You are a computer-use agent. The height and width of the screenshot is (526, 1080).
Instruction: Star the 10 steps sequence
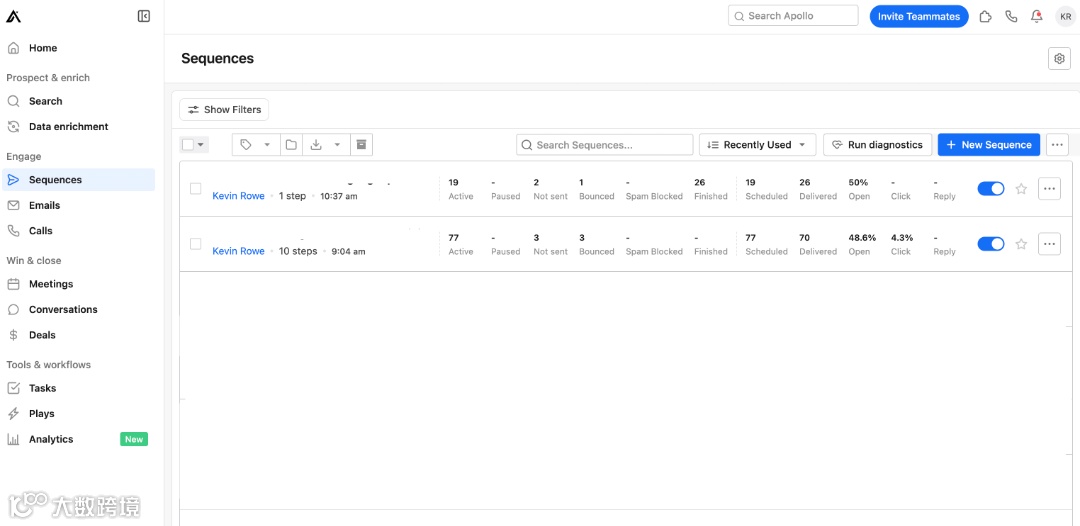click(x=1021, y=244)
